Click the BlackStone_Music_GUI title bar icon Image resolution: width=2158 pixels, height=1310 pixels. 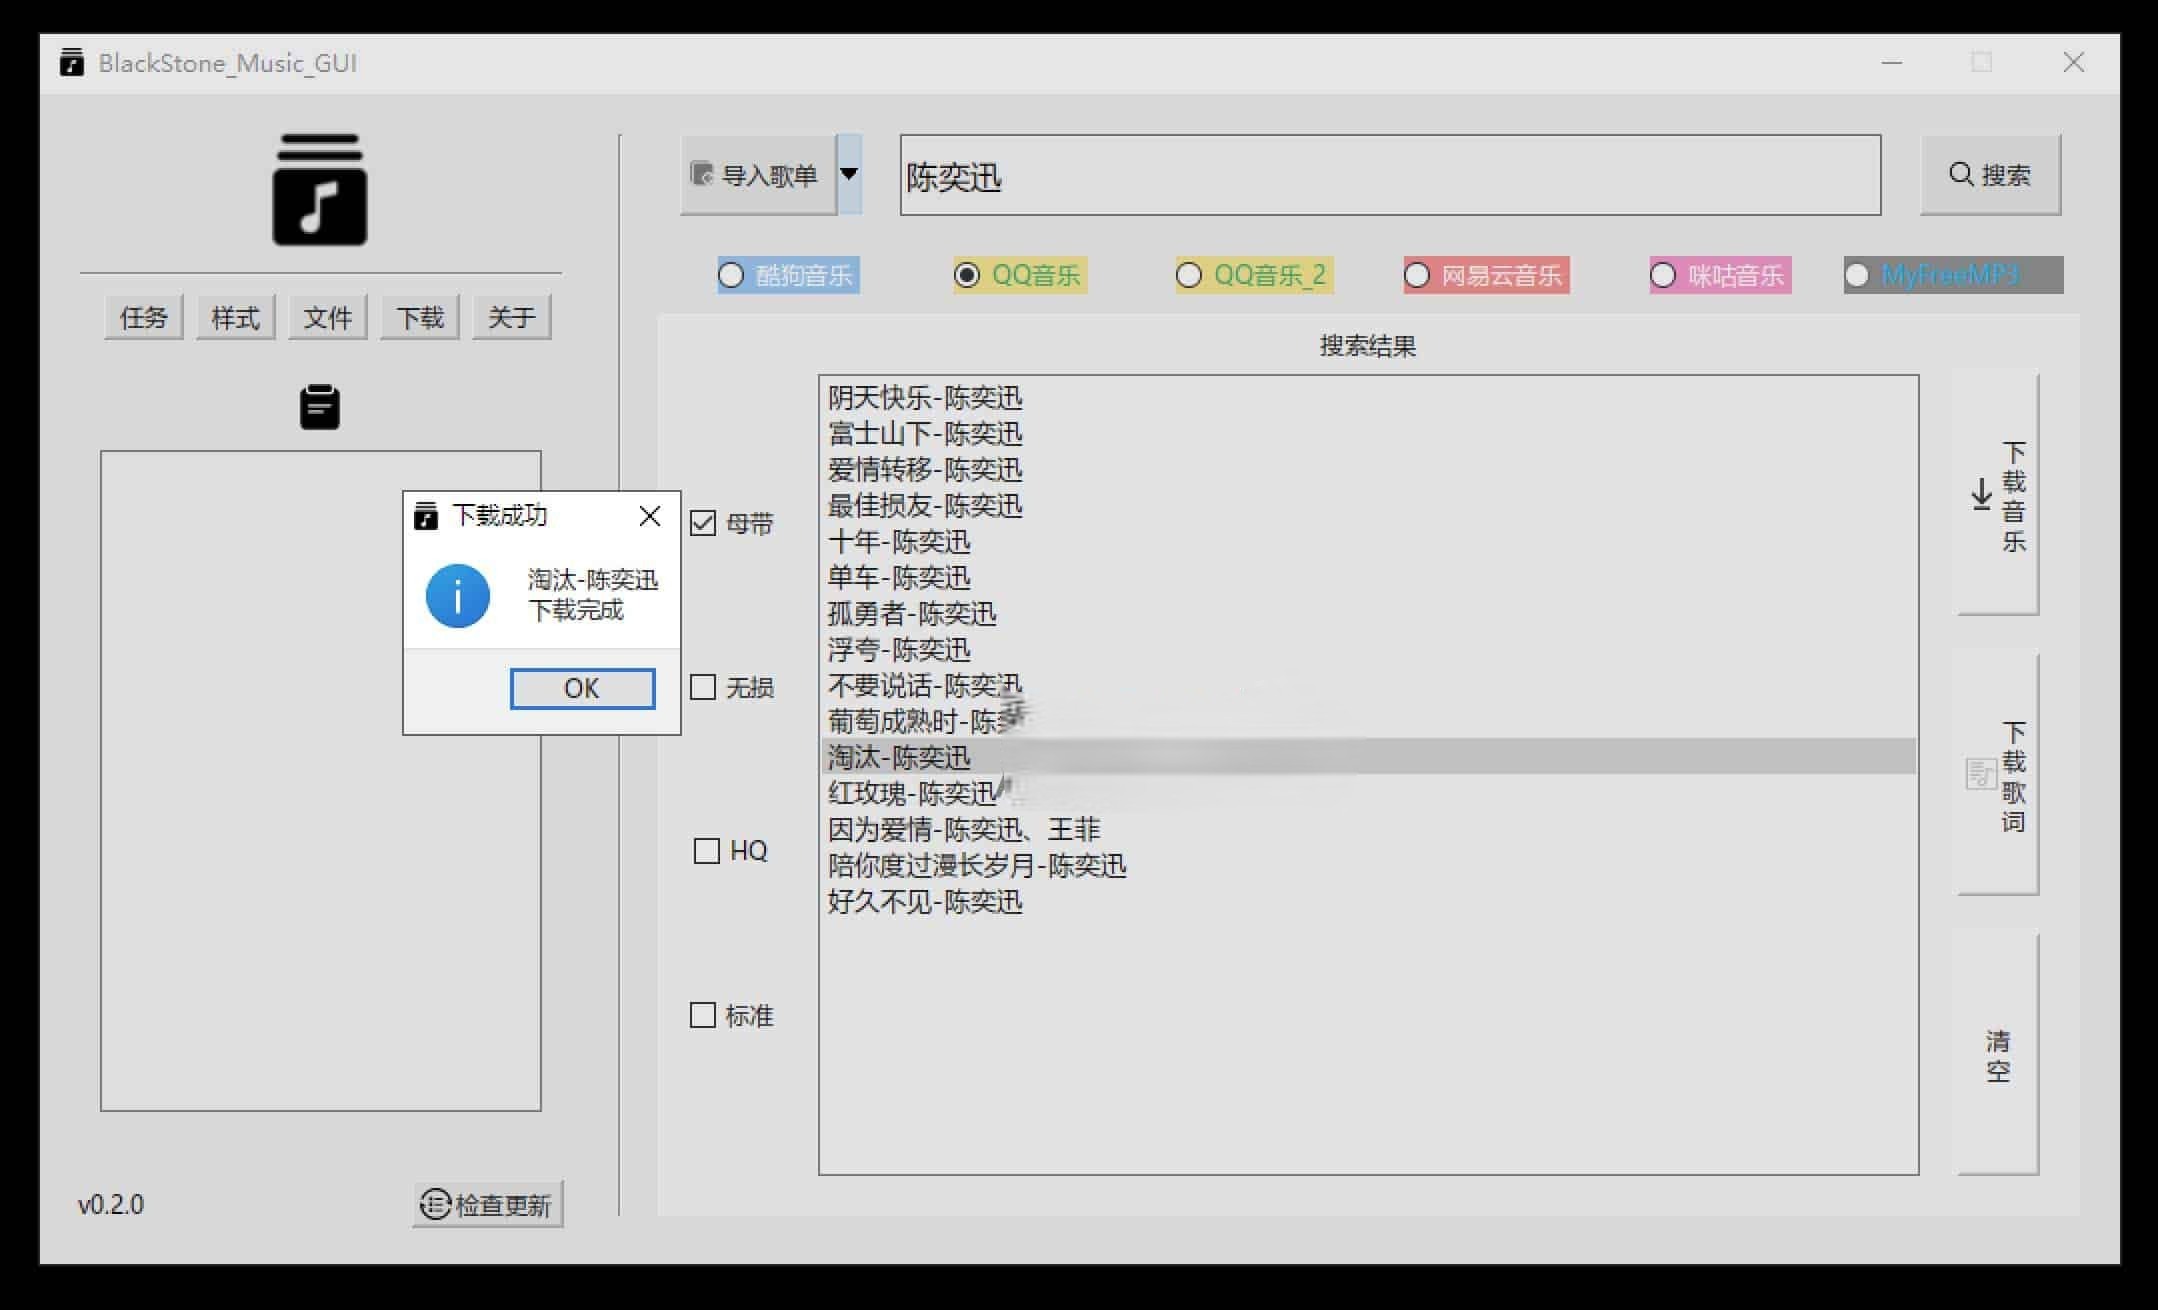[72, 63]
